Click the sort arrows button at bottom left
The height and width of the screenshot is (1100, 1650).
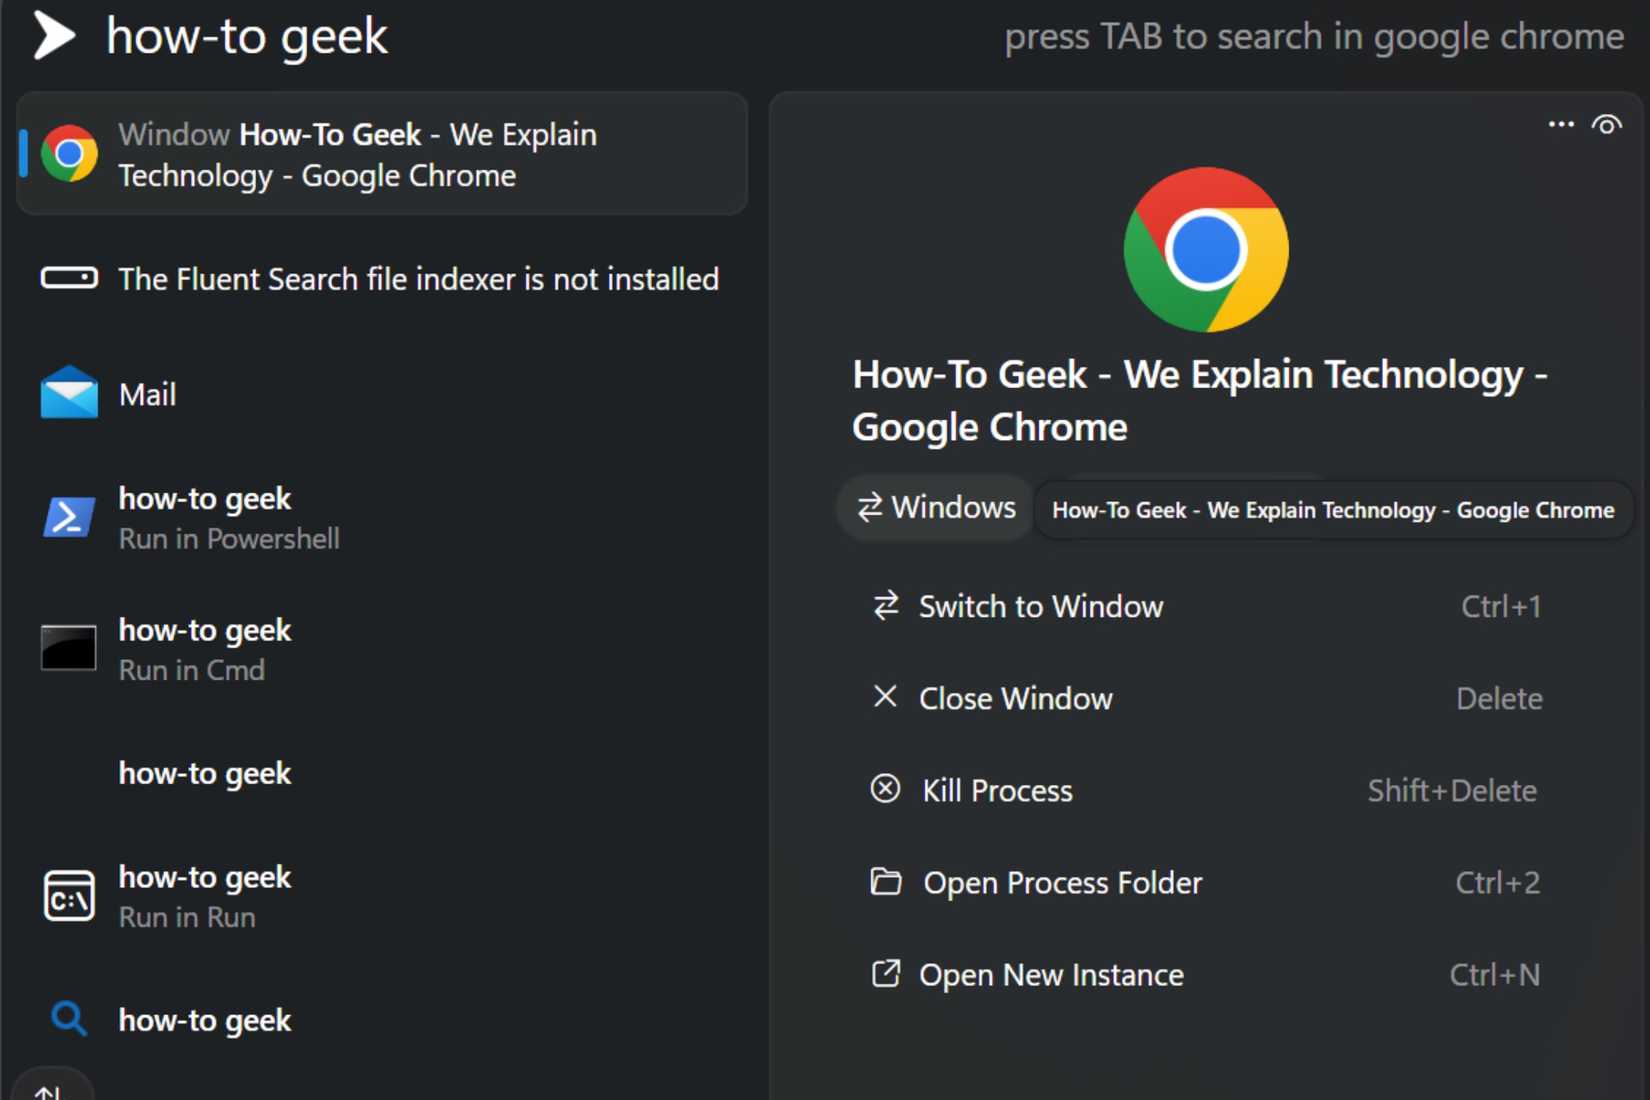pos(51,1086)
